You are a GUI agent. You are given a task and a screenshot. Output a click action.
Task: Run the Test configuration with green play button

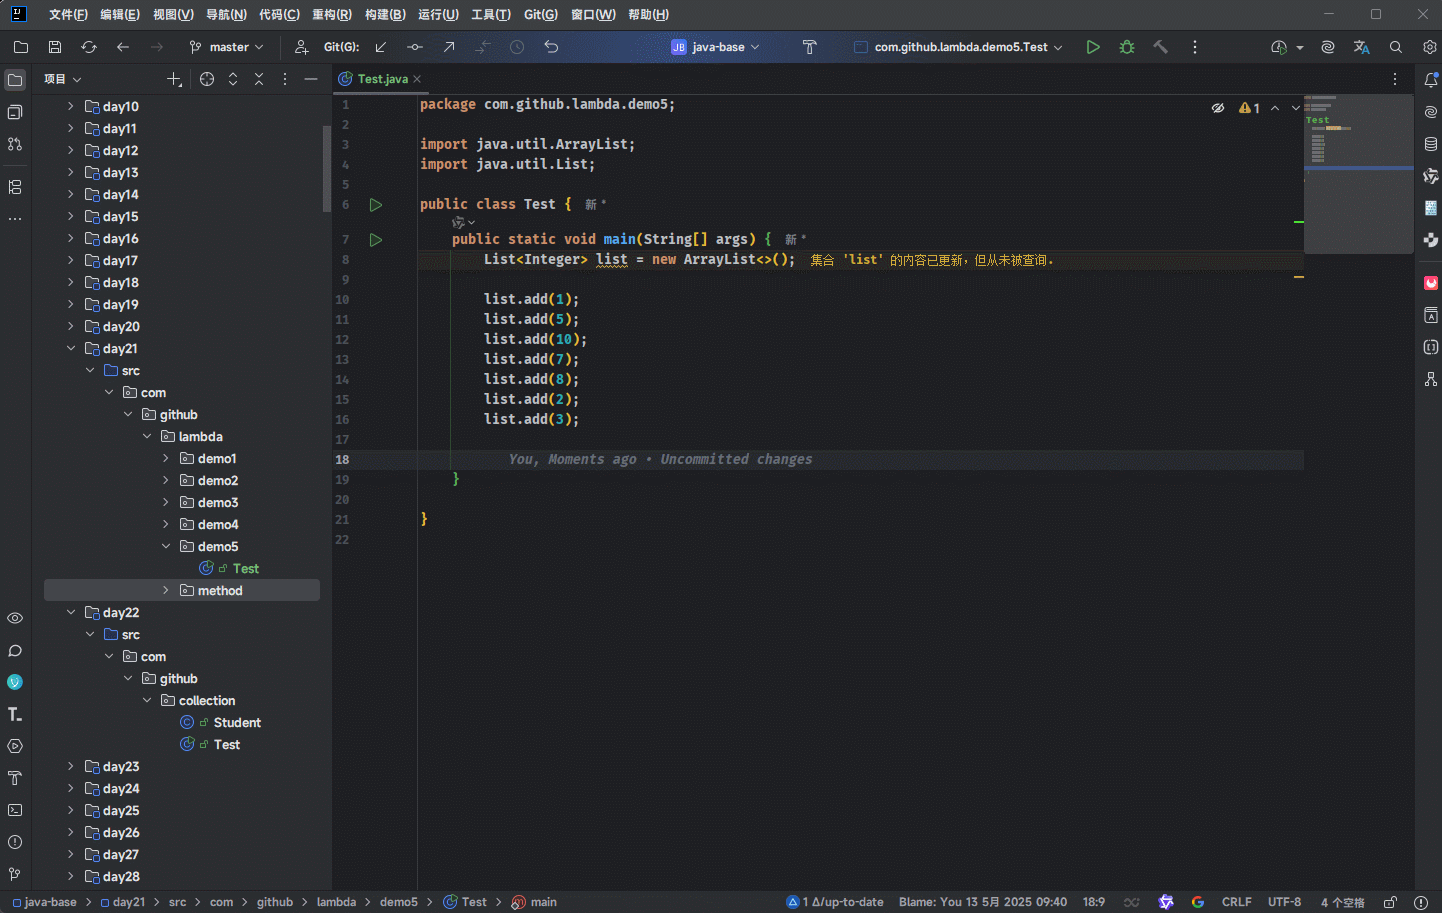[1093, 47]
